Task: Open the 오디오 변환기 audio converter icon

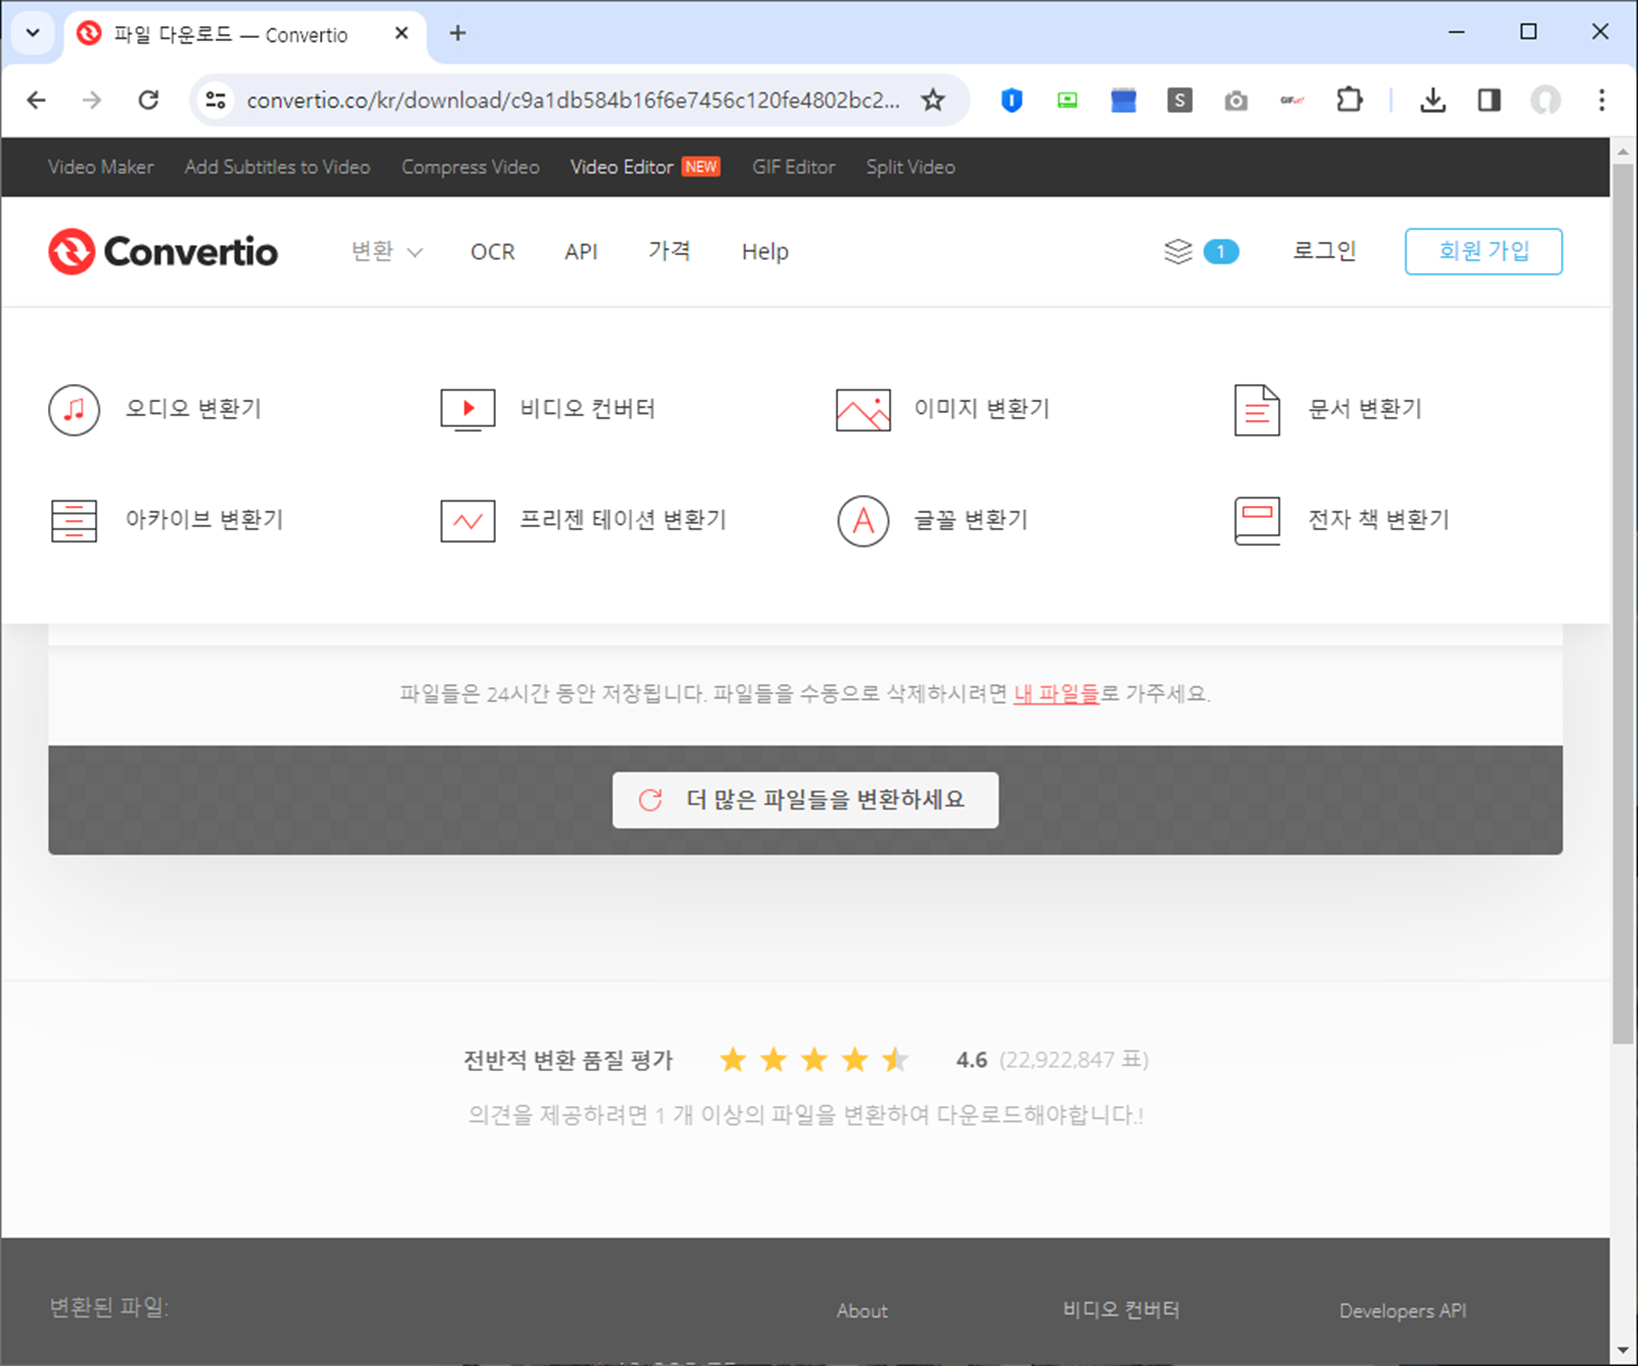Action: coord(73,410)
